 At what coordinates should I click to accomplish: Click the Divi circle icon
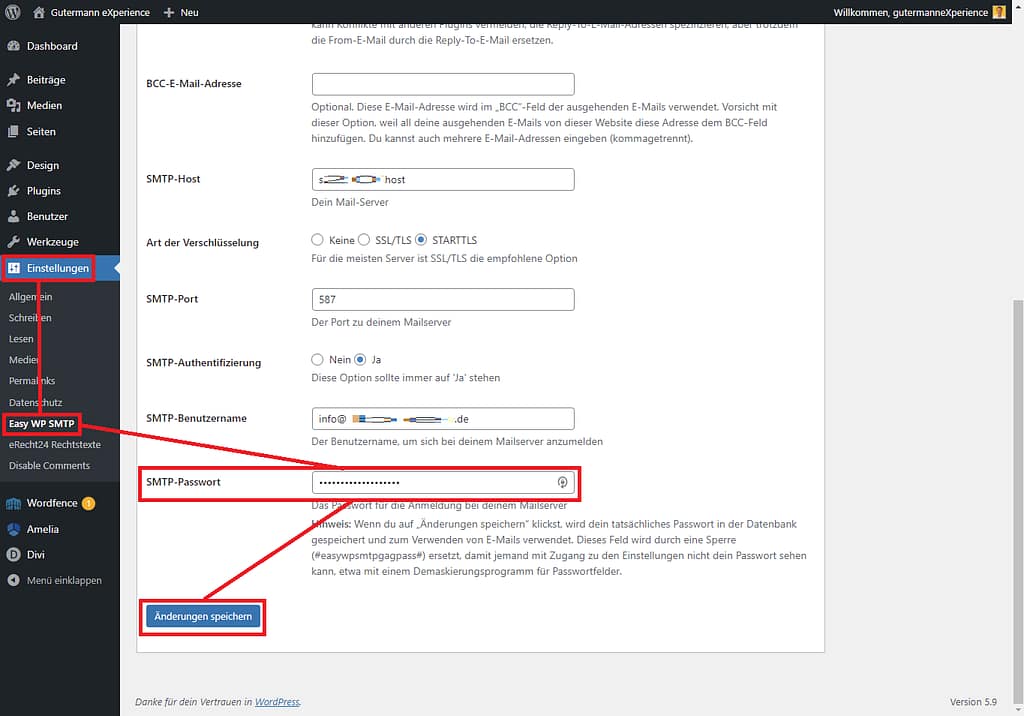[13, 555]
